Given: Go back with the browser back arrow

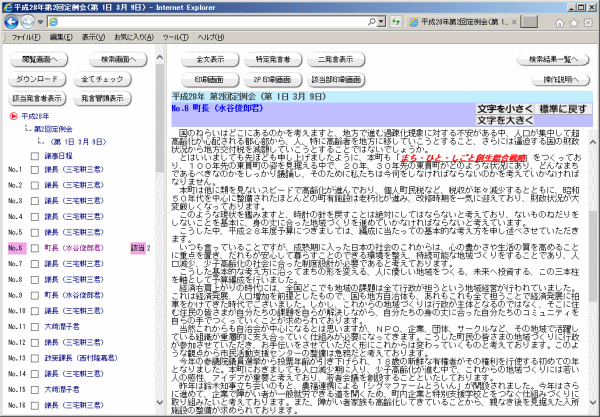Looking at the screenshot, I should point(11,22).
